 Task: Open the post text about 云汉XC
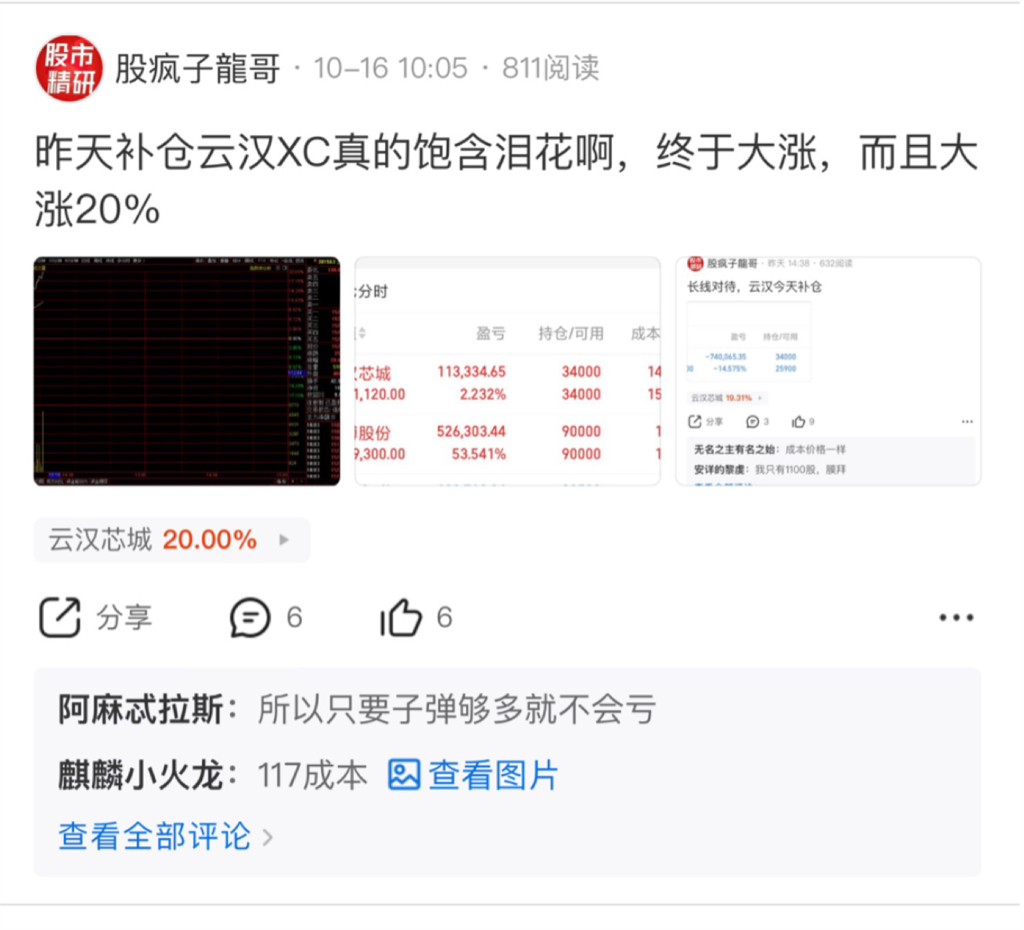506,181
